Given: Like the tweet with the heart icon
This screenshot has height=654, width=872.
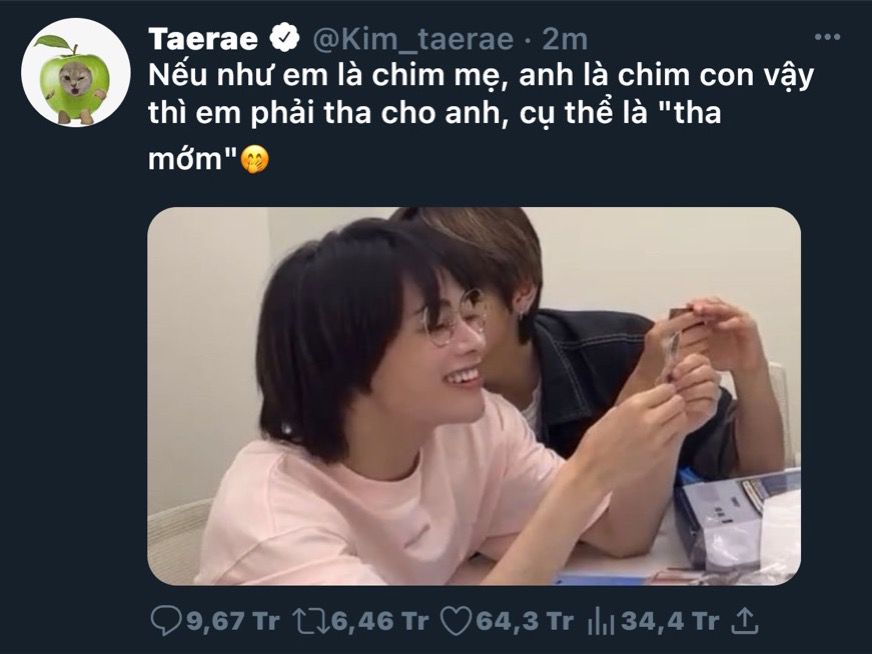Looking at the screenshot, I should (x=456, y=621).
